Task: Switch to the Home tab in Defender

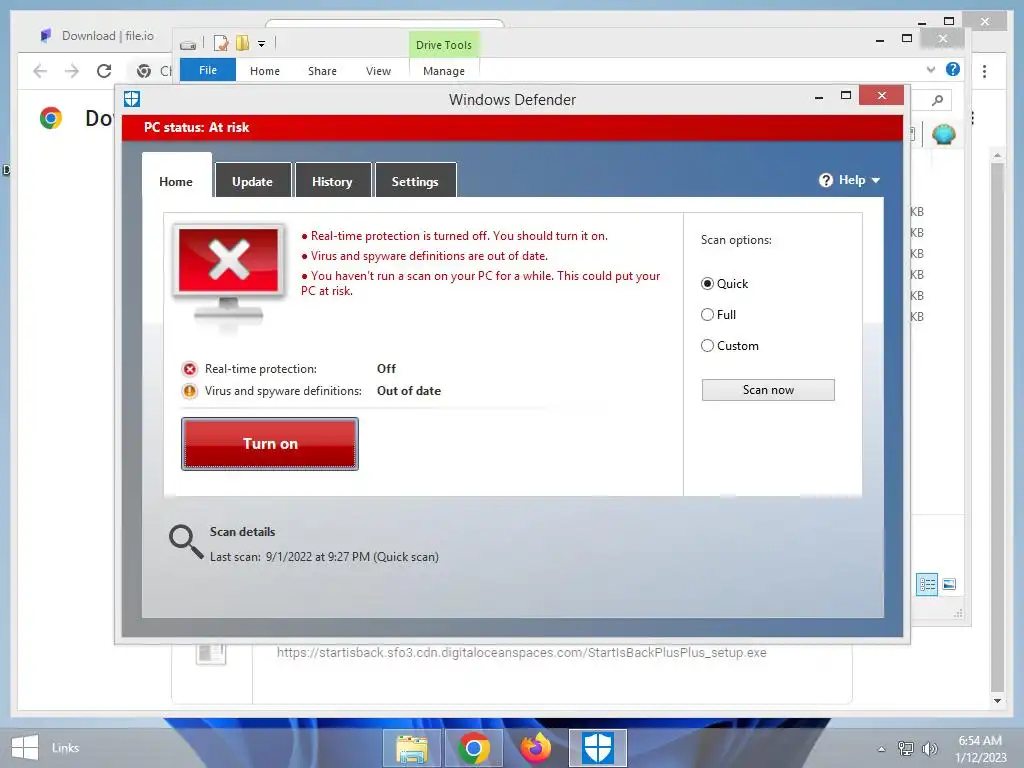Action: click(176, 181)
